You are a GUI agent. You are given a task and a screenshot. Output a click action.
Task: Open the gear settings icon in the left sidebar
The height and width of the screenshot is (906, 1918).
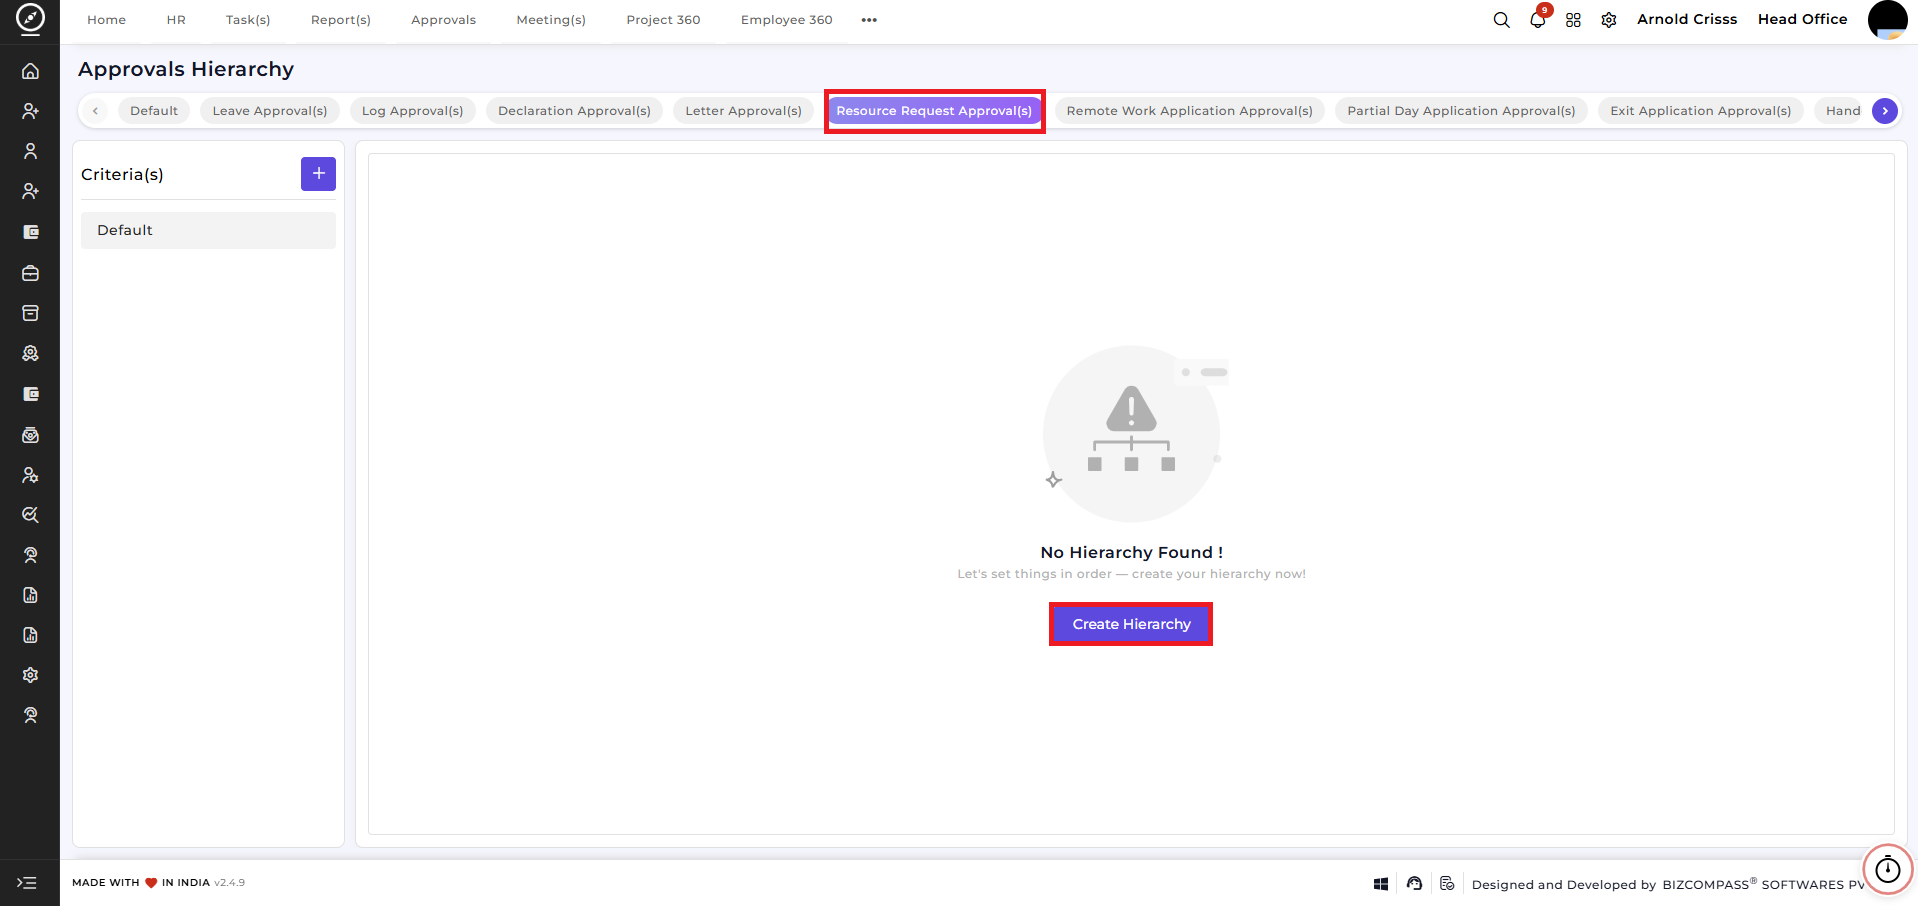tap(30, 675)
